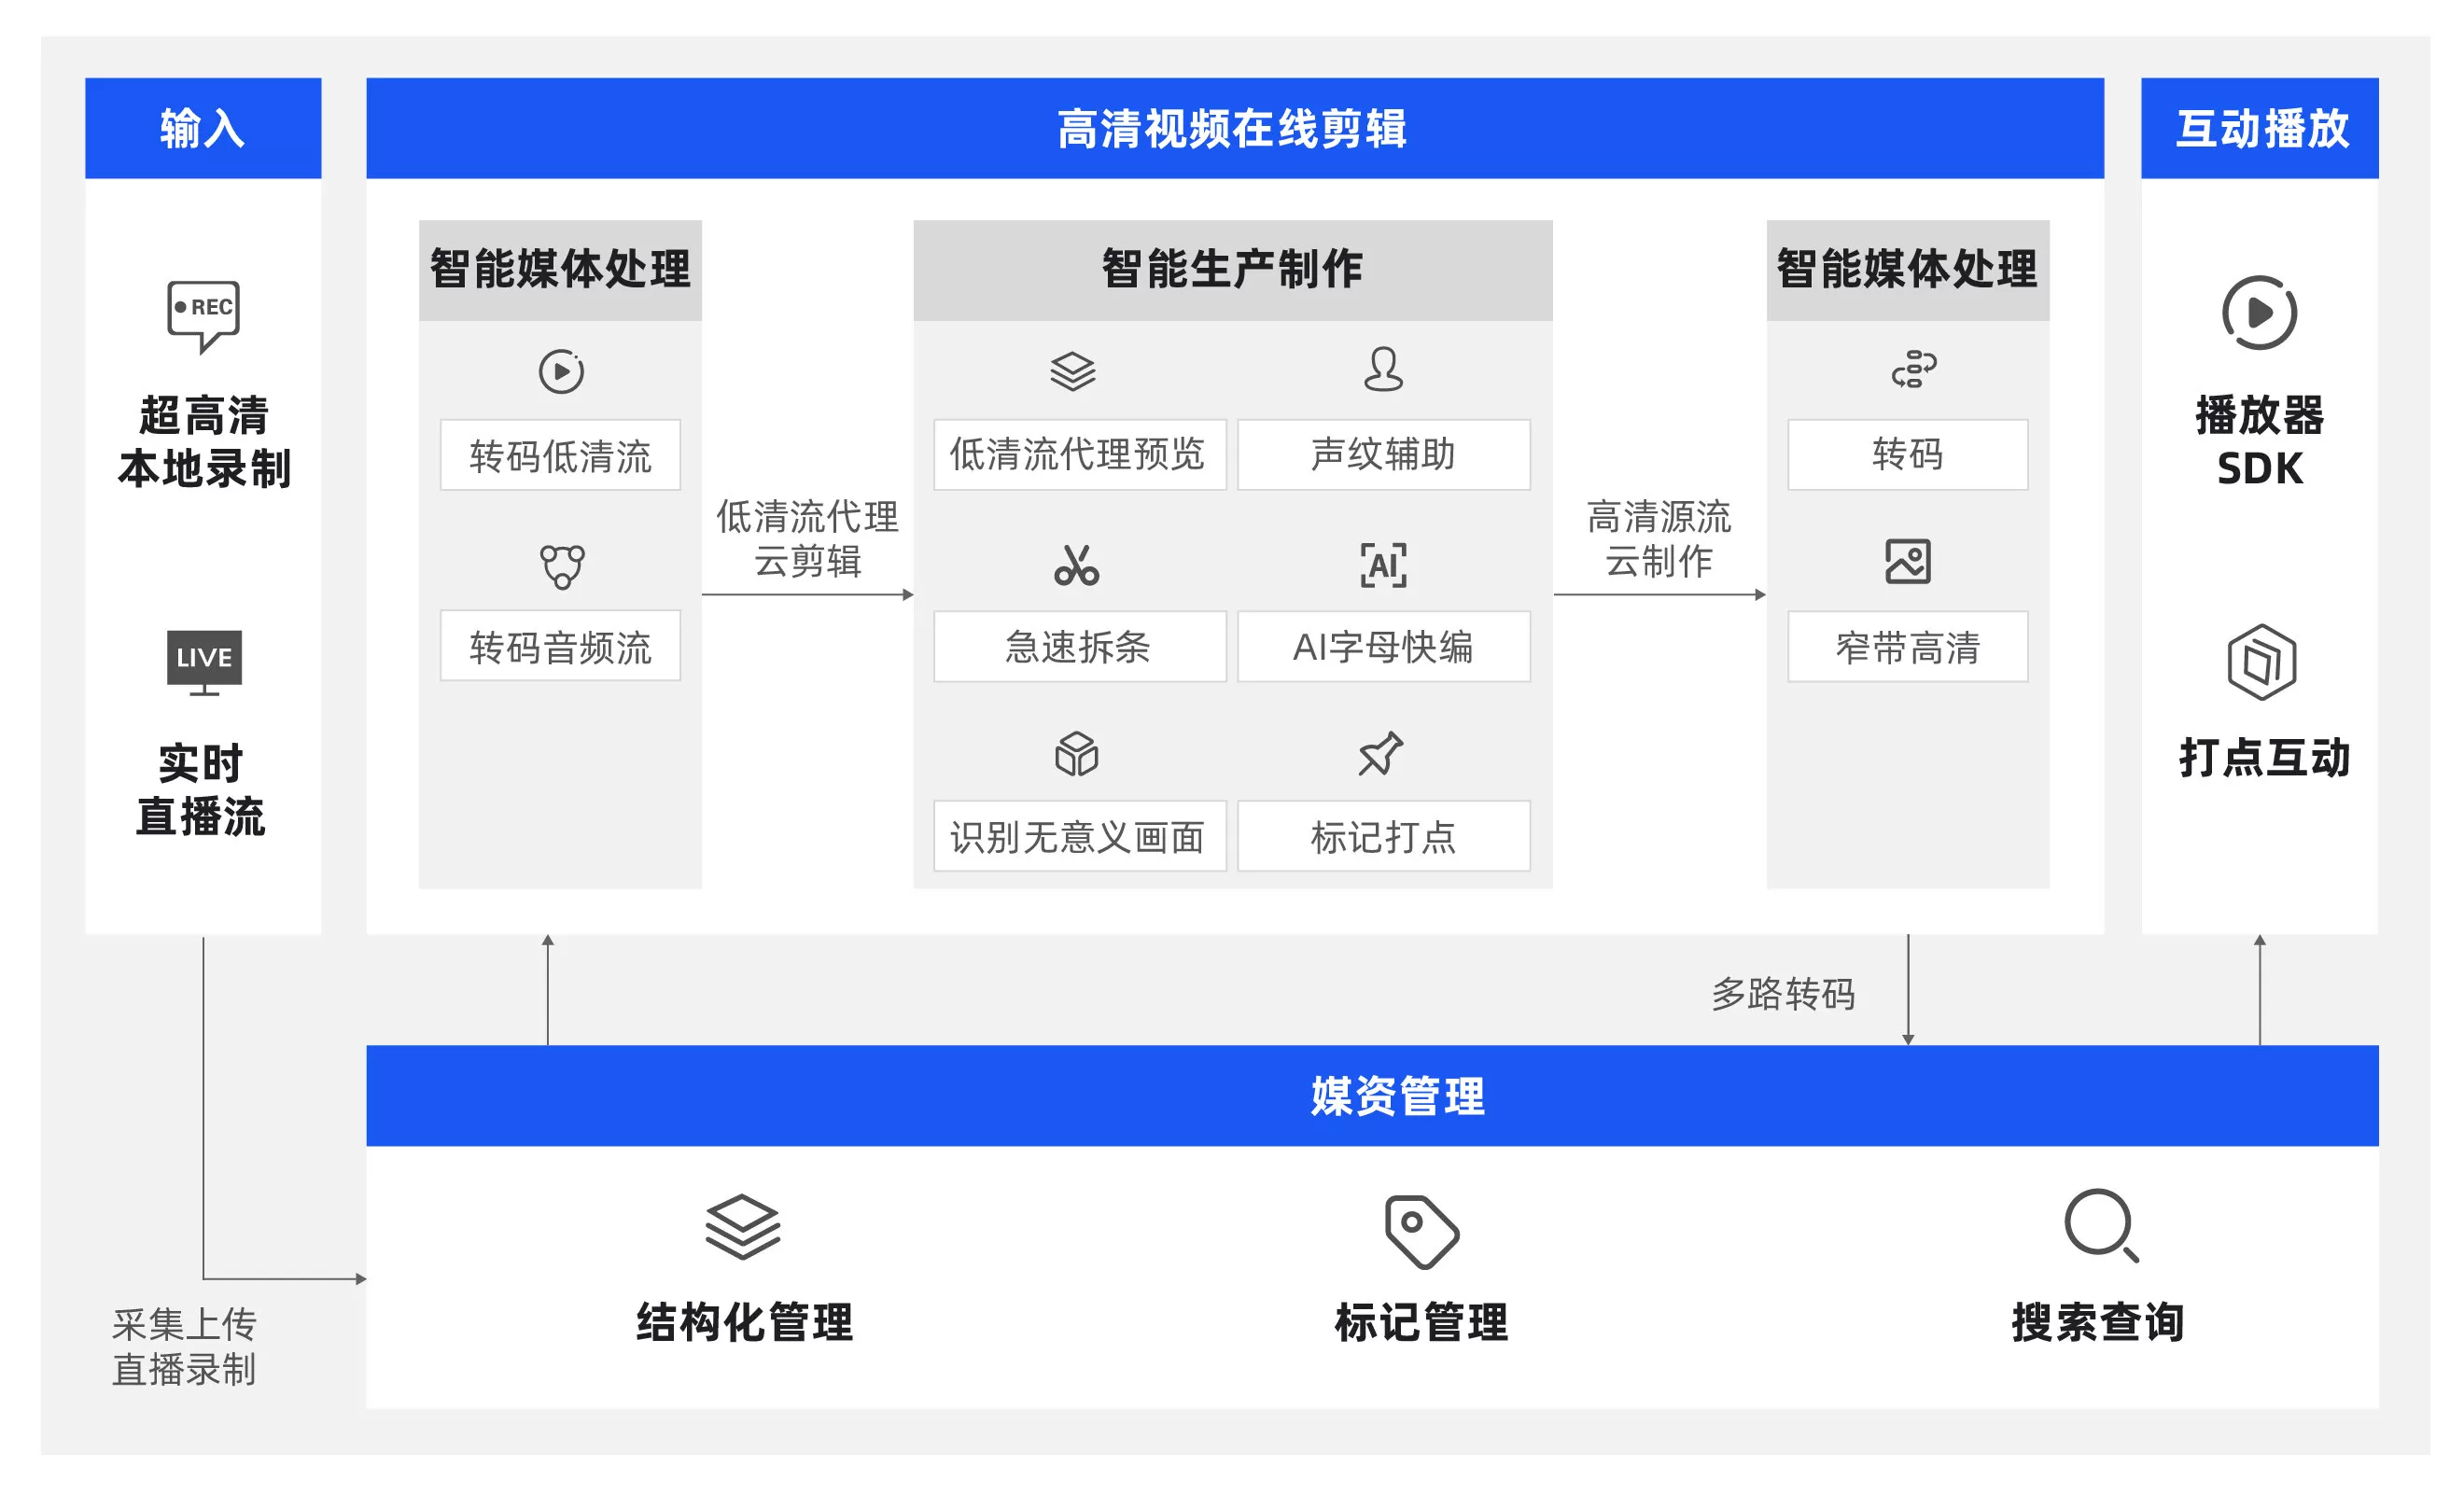The width and height of the screenshot is (2464, 1493).
Task: Click the person silhouette icon above 声纹辅助
Action: pyautogui.click(x=1383, y=370)
